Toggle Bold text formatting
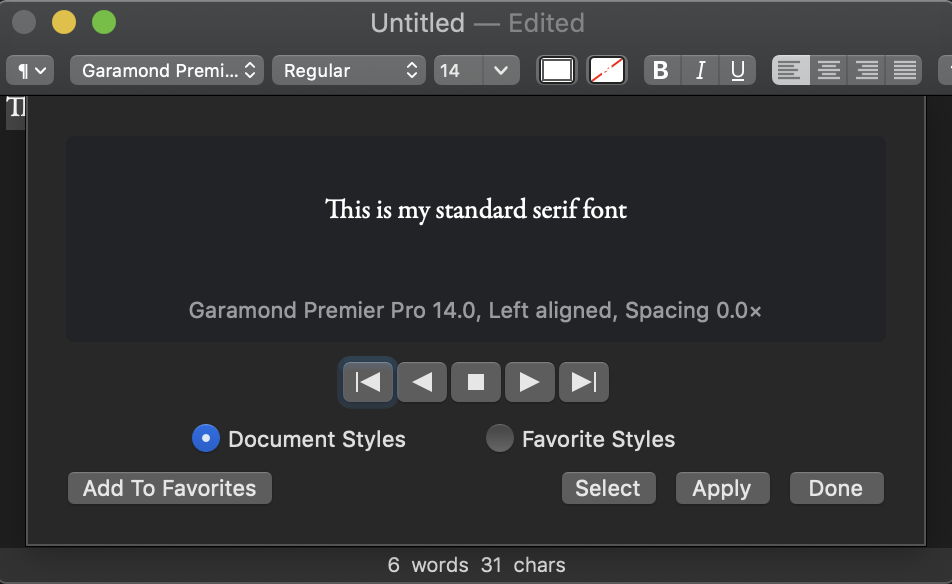 pos(660,70)
